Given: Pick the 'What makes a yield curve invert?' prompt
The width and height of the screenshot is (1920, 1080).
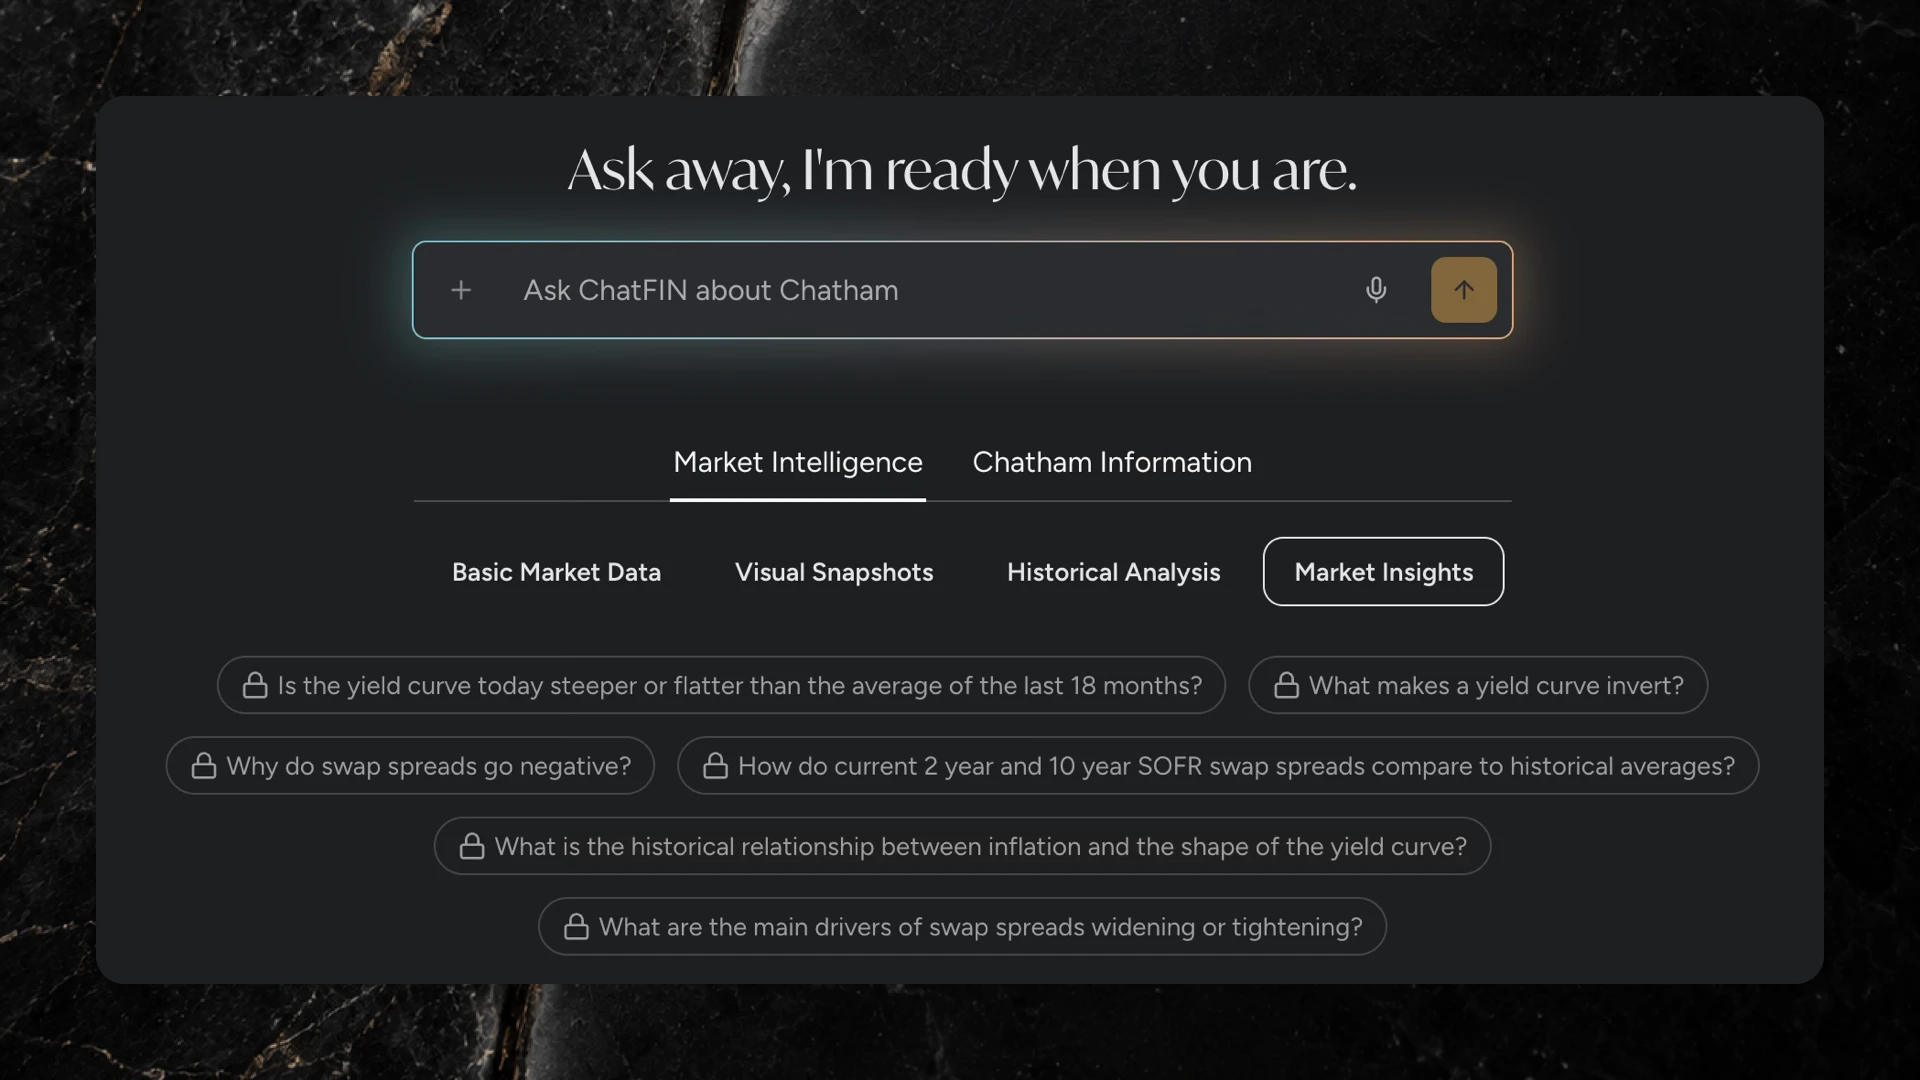Looking at the screenshot, I should tap(1478, 685).
